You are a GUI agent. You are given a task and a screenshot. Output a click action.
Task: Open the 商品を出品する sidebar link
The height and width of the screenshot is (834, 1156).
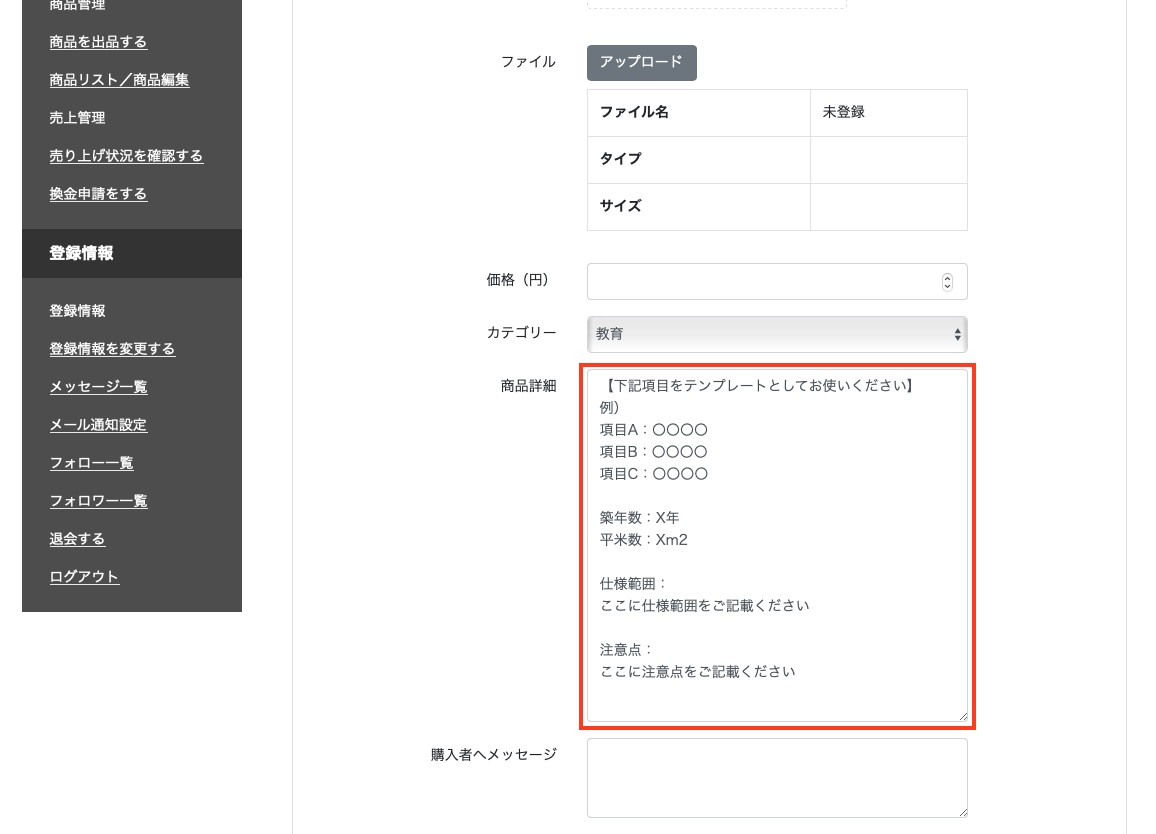click(x=98, y=42)
